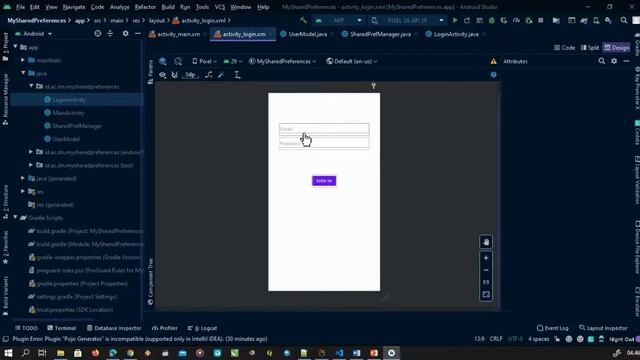Click the Debug app bug icon

coord(491,20)
